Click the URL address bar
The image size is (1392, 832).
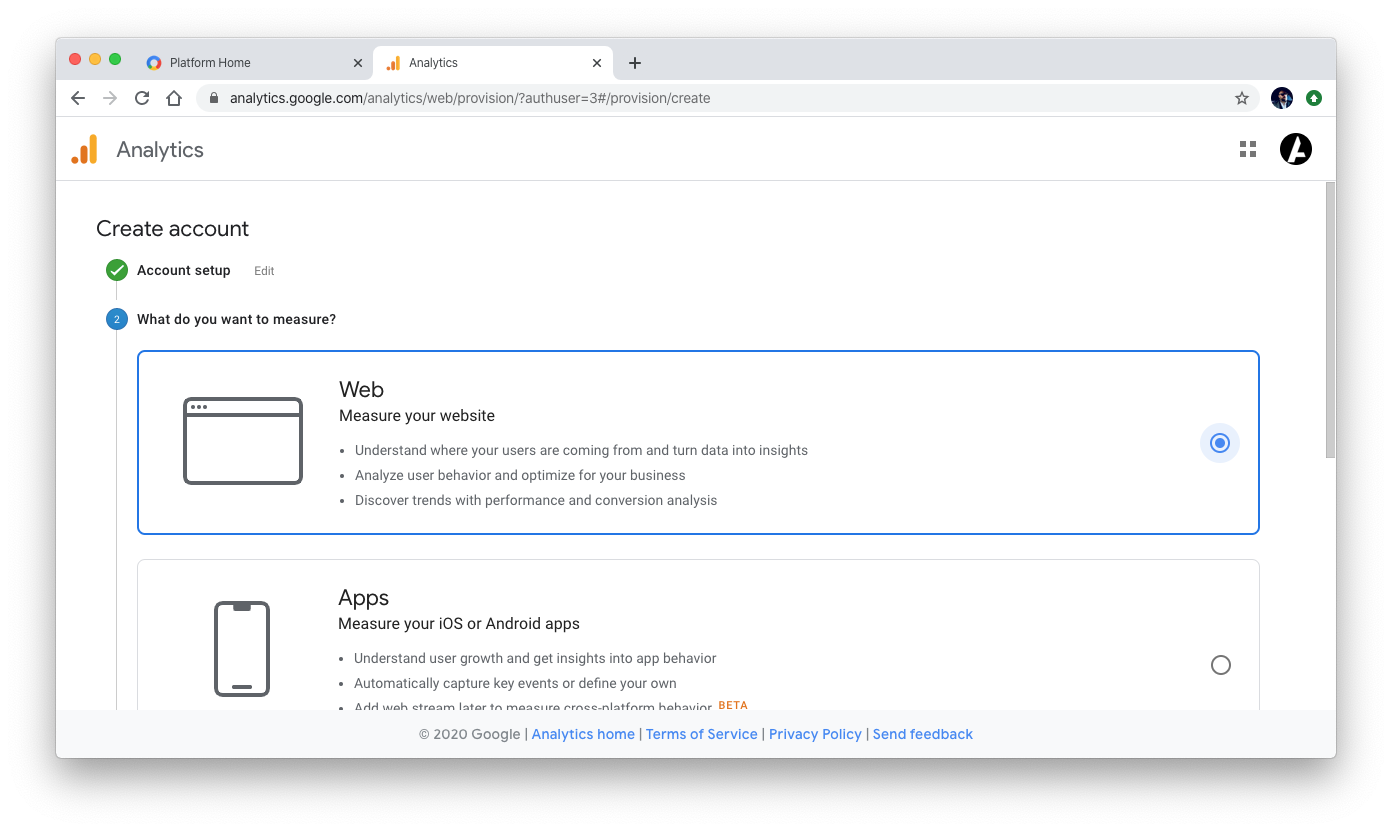728,98
